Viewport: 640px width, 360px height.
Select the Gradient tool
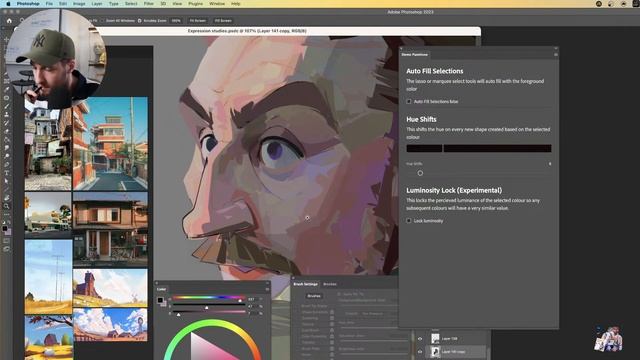7,140
